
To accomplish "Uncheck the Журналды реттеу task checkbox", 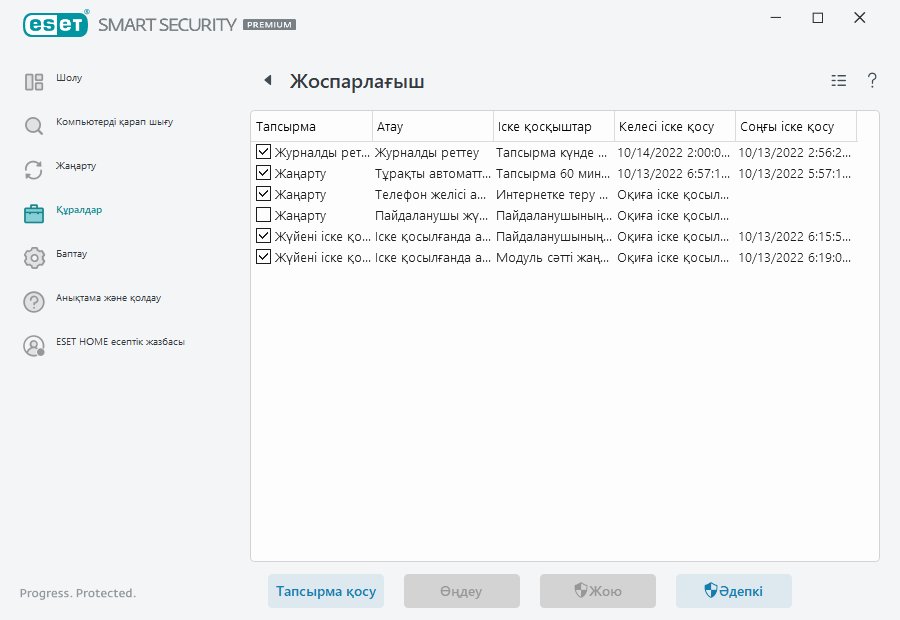I will click(263, 152).
